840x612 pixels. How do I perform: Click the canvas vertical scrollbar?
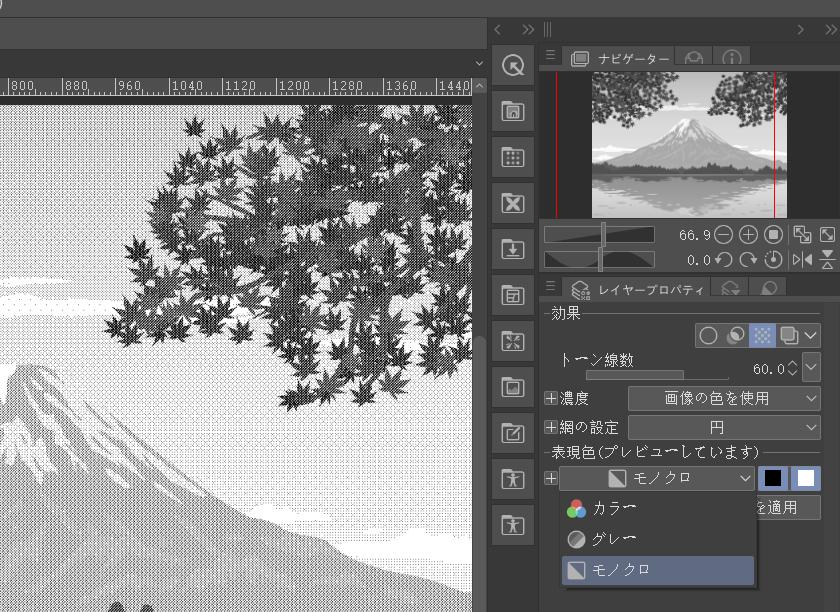pyautogui.click(x=479, y=472)
